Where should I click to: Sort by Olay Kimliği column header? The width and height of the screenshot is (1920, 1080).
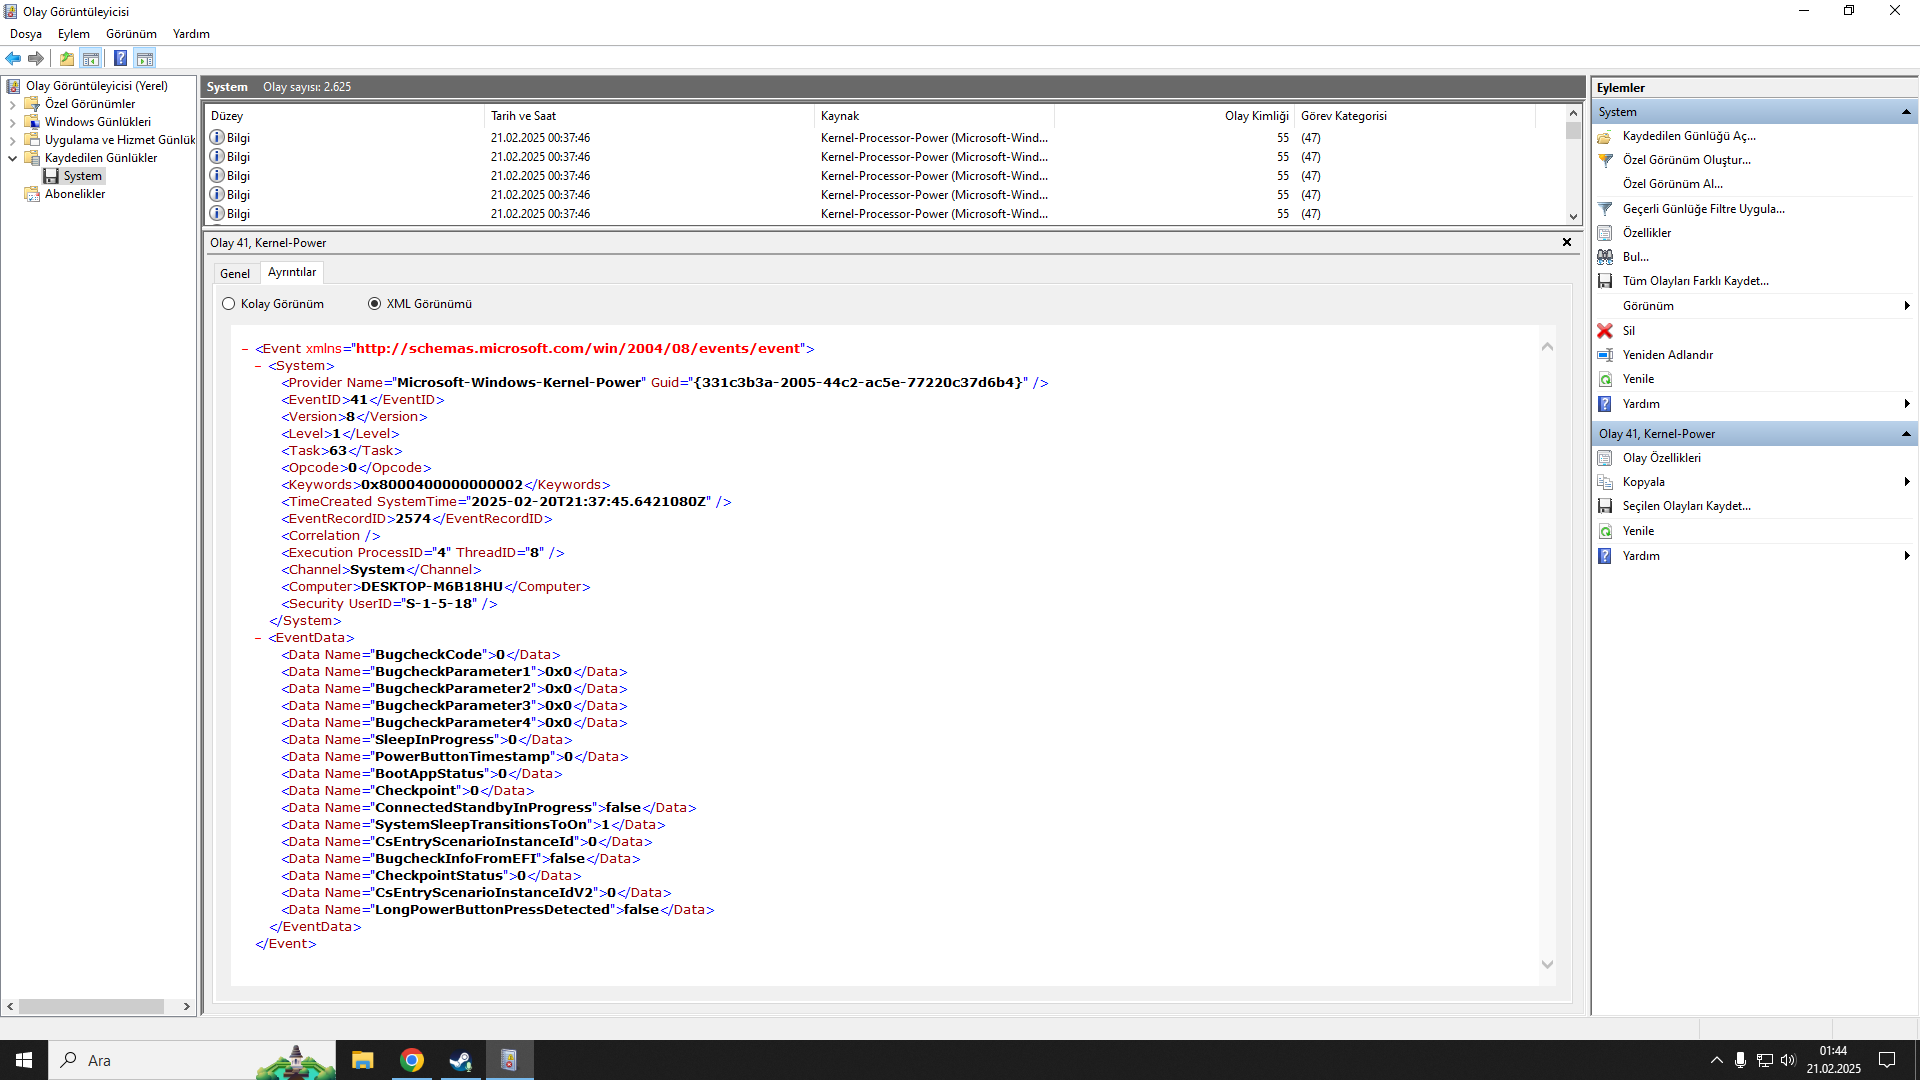(x=1174, y=116)
